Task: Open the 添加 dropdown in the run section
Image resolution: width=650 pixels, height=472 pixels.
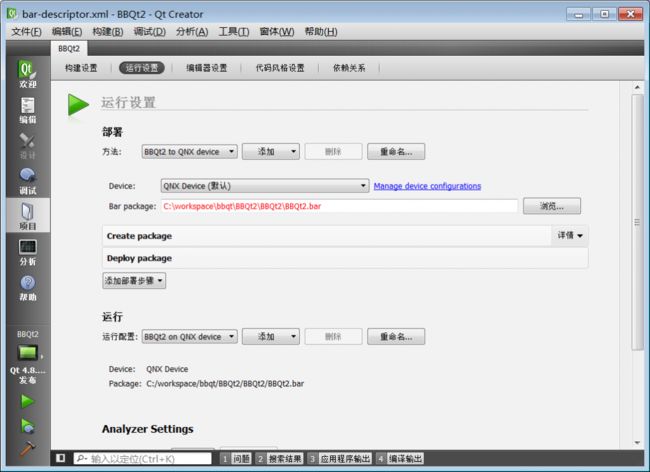Action: tap(271, 336)
